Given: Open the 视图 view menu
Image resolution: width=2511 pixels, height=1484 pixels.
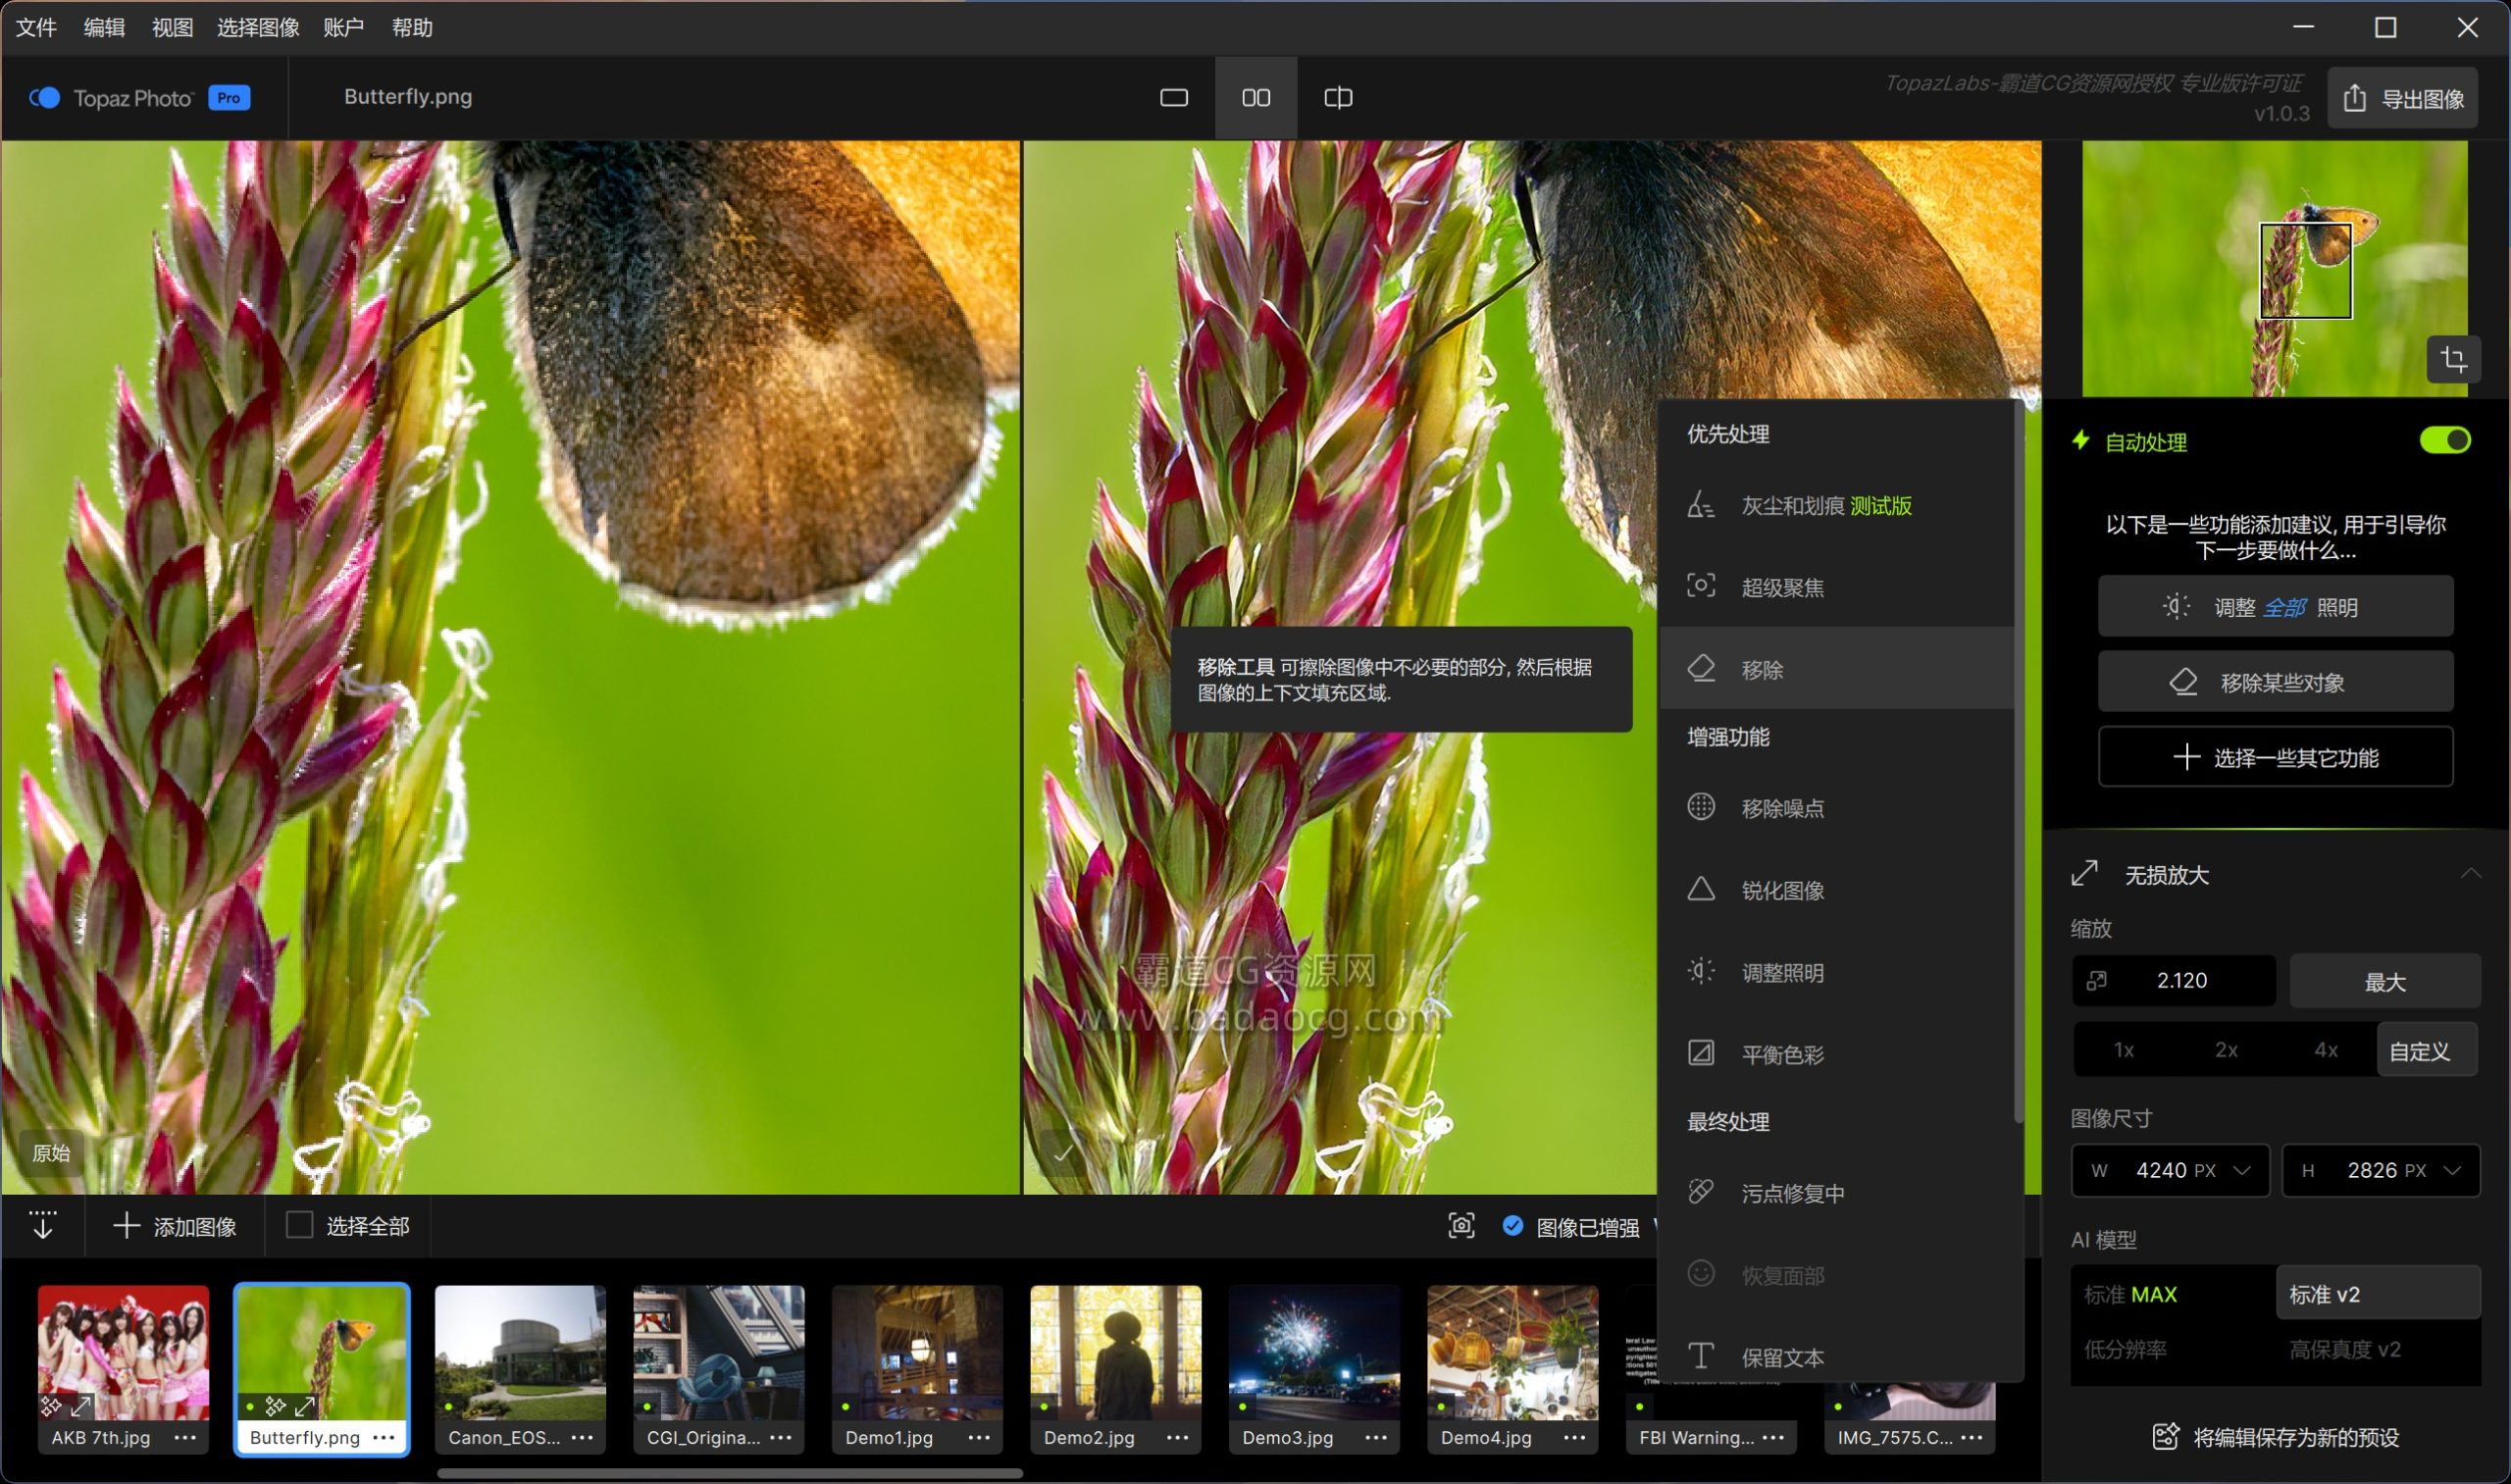Looking at the screenshot, I should [x=172, y=28].
